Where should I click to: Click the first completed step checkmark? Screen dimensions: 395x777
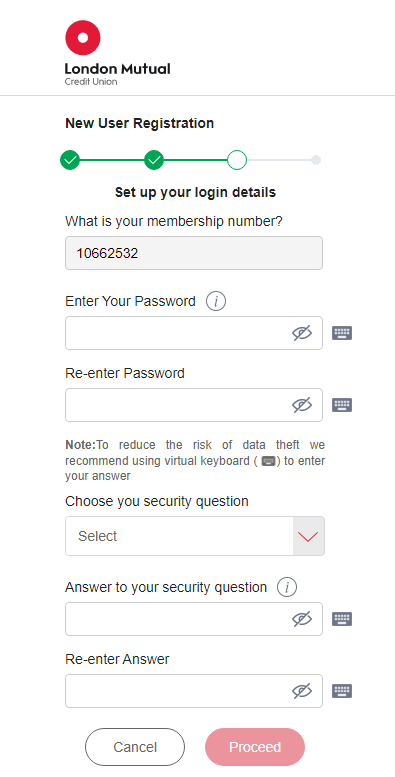coord(70,160)
